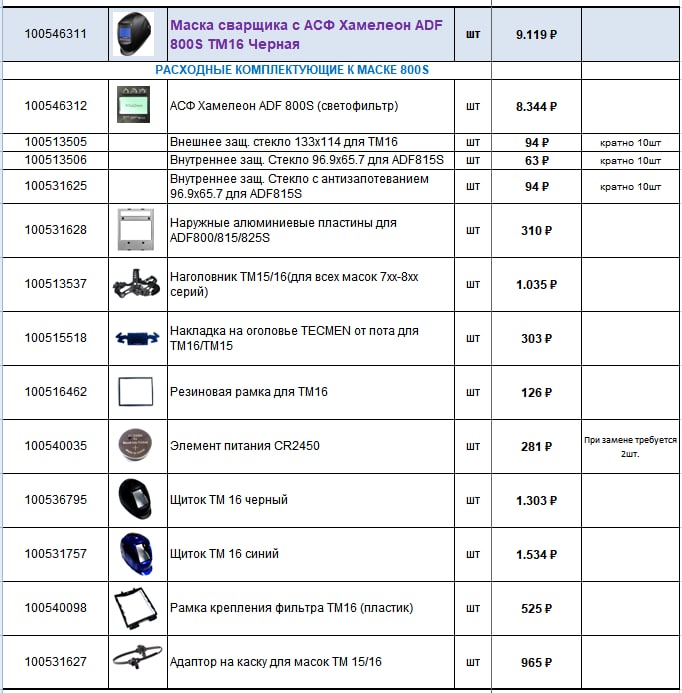Select 'Внутреннее защ. Стекло 96.9x65.7 для ADF815S' cell

coord(311,160)
